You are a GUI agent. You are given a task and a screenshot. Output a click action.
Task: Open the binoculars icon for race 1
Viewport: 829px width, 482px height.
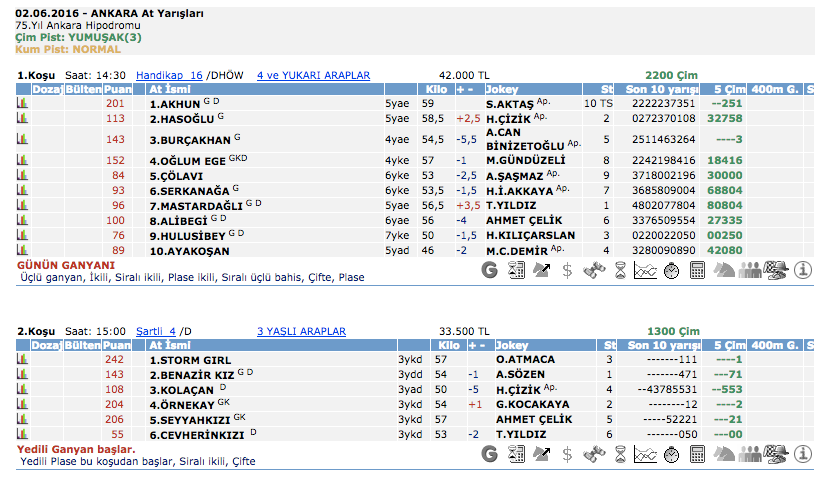(594, 269)
